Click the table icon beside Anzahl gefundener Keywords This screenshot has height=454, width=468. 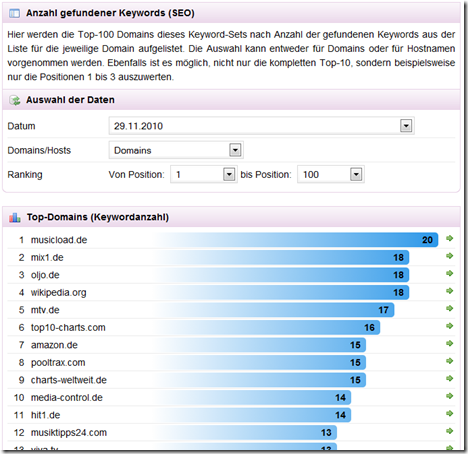coord(14,13)
